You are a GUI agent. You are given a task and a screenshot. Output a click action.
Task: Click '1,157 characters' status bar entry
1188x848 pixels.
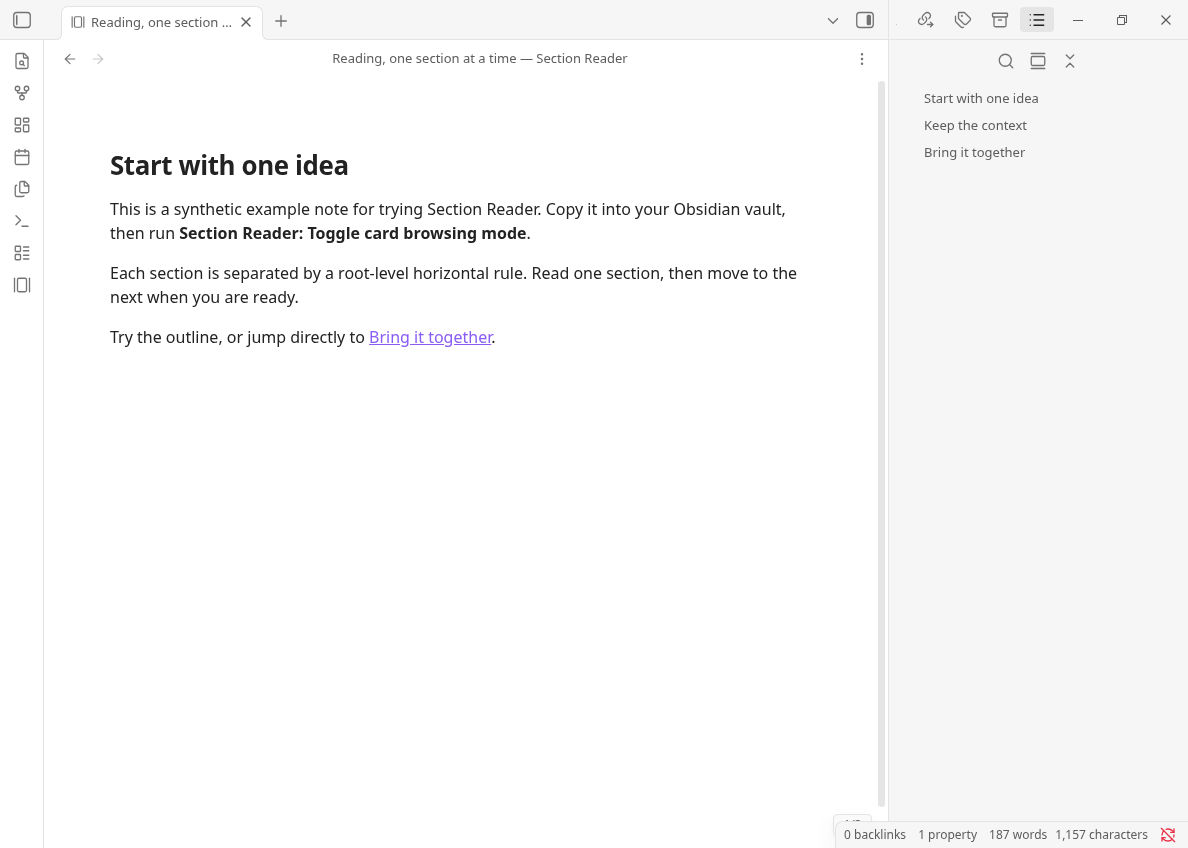(x=1101, y=834)
